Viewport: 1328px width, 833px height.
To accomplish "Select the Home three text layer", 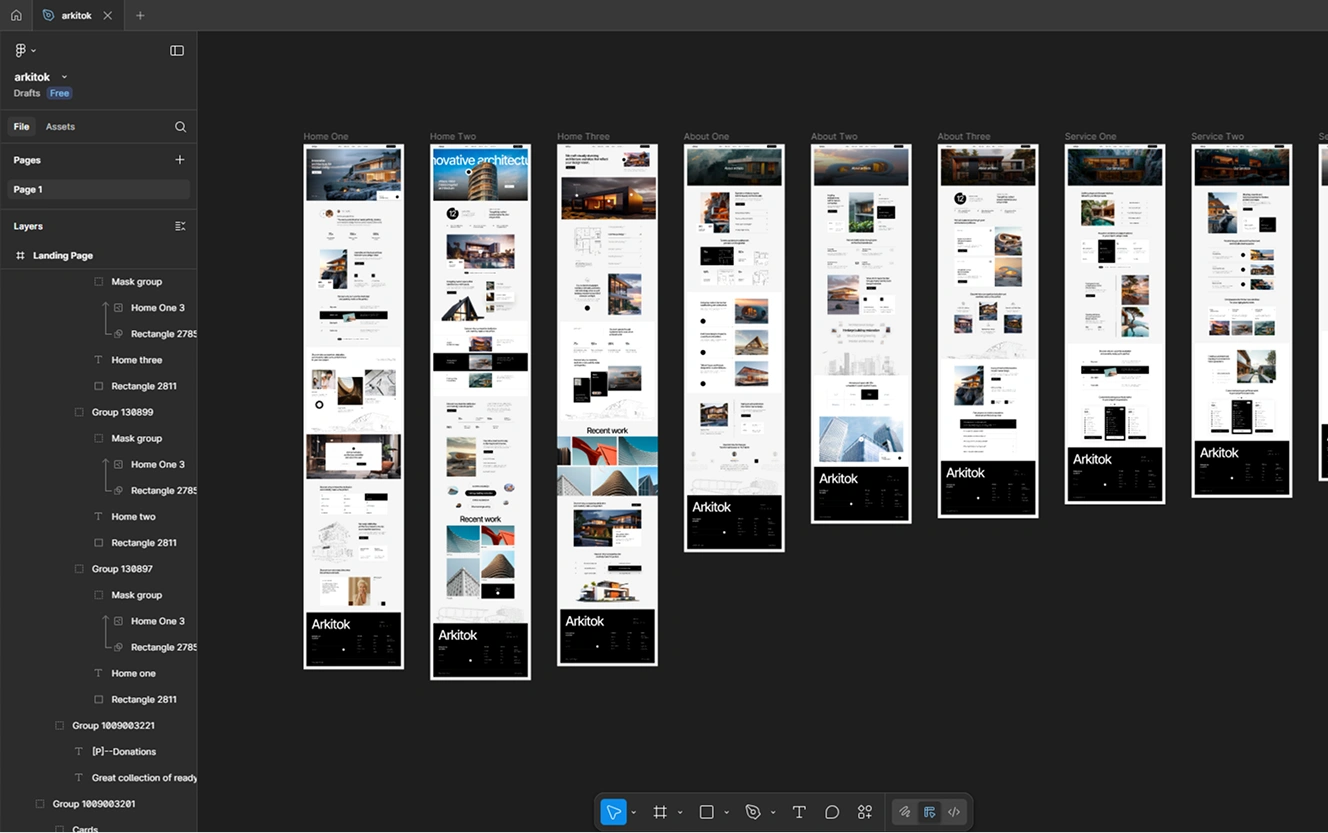I will click(136, 360).
